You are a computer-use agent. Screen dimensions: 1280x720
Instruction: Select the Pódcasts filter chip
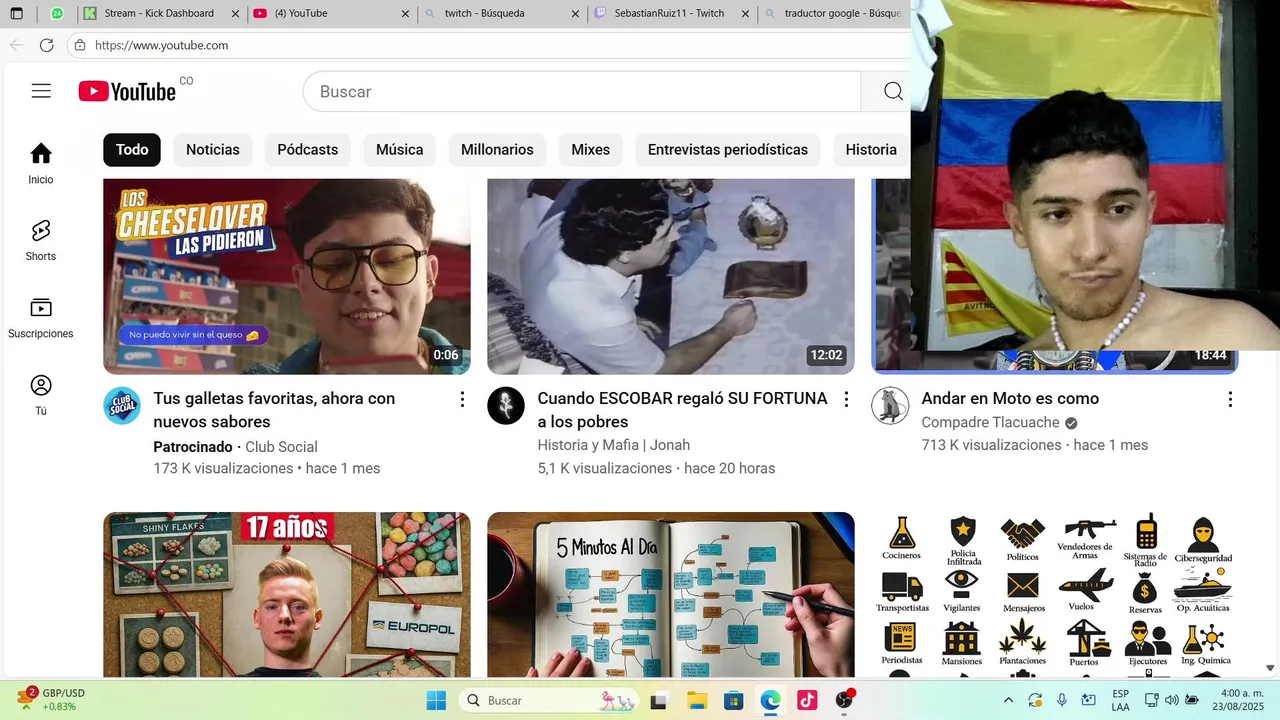[x=308, y=149]
